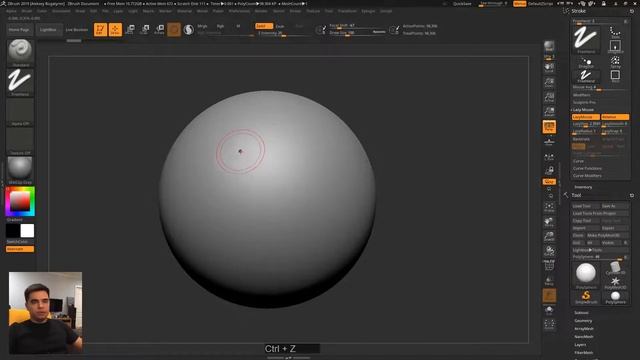The height and width of the screenshot is (360, 640).
Task: Open the Transform menu
Action: tap(347, 11)
